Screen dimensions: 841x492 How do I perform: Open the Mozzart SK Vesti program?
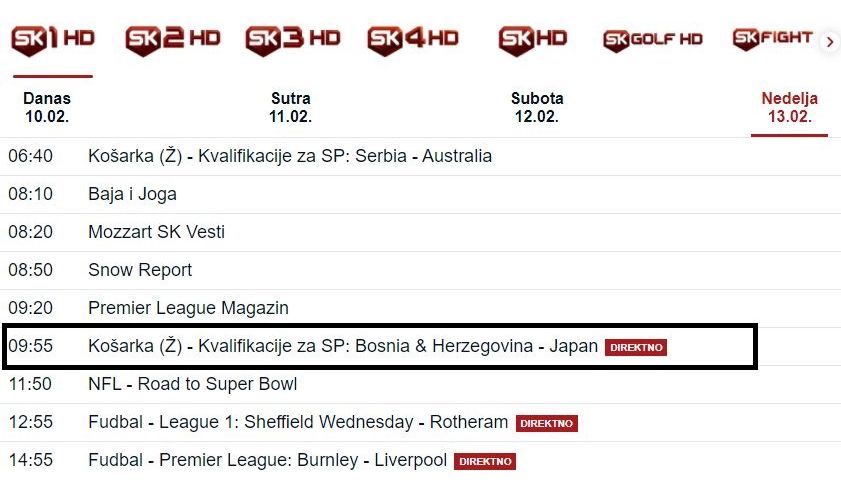pos(156,232)
